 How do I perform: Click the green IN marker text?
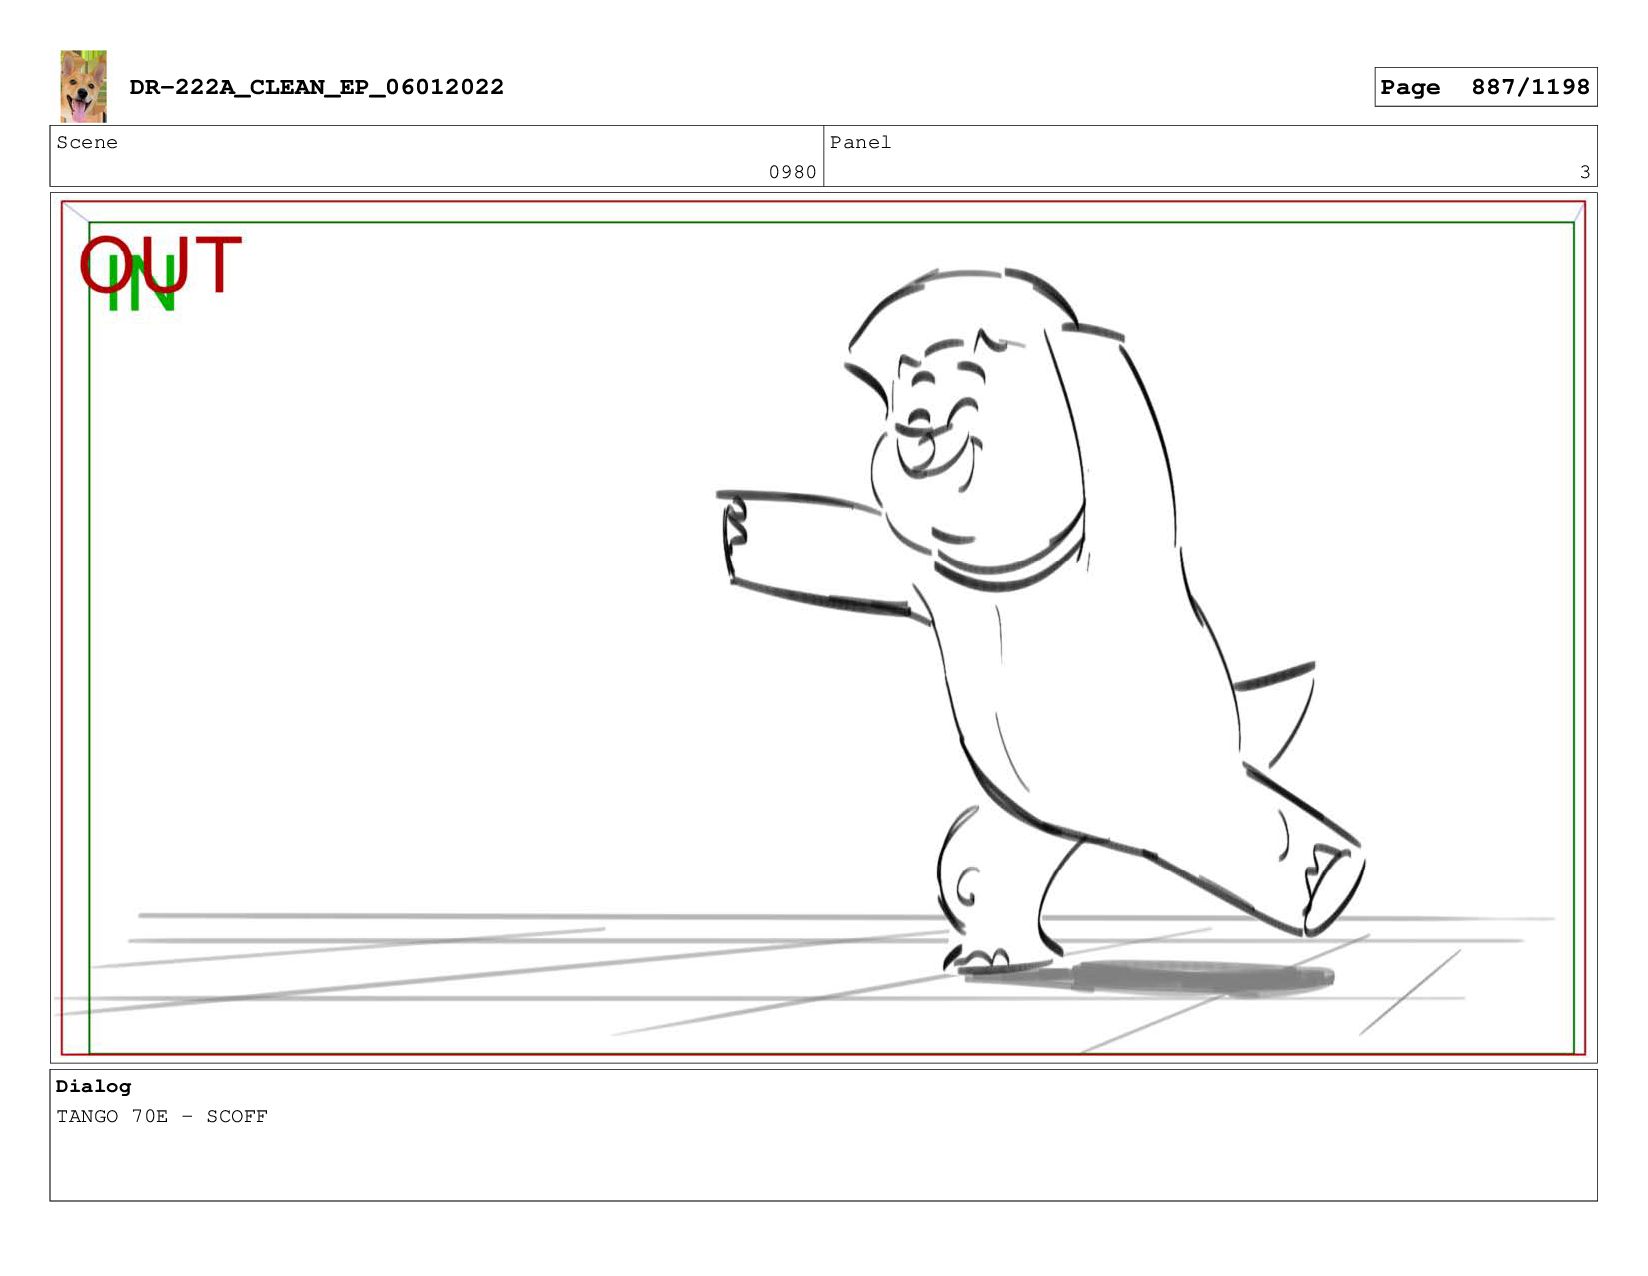click(142, 284)
